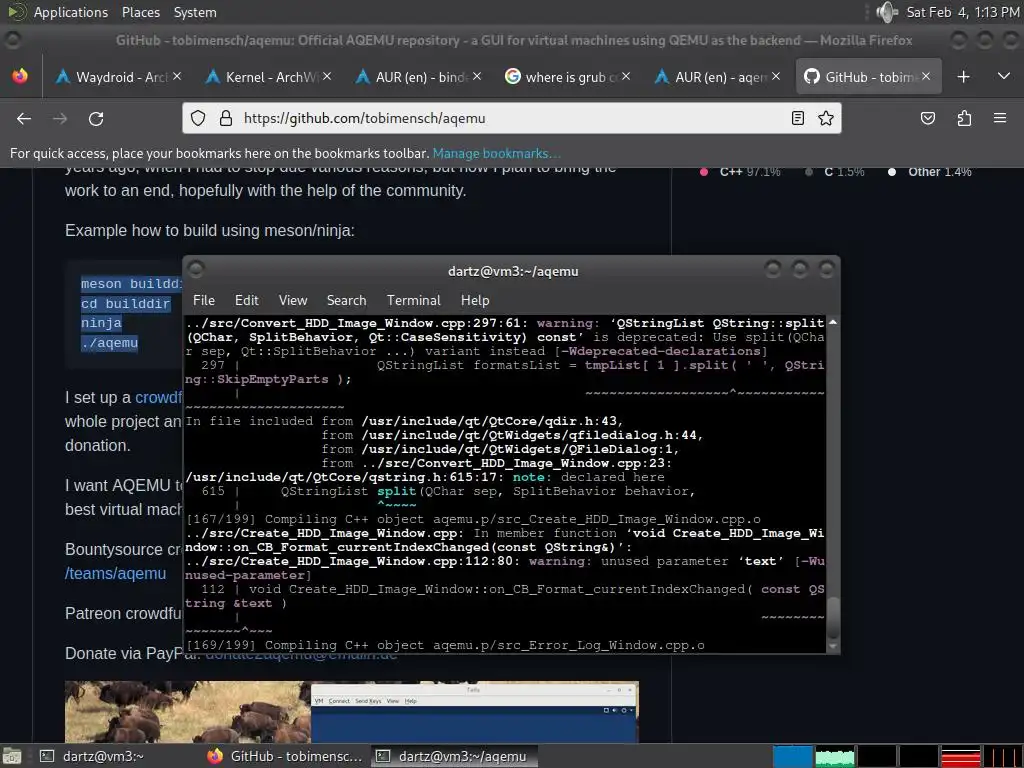Click the Firefox forward arrow
The image size is (1024, 768).
(60, 118)
